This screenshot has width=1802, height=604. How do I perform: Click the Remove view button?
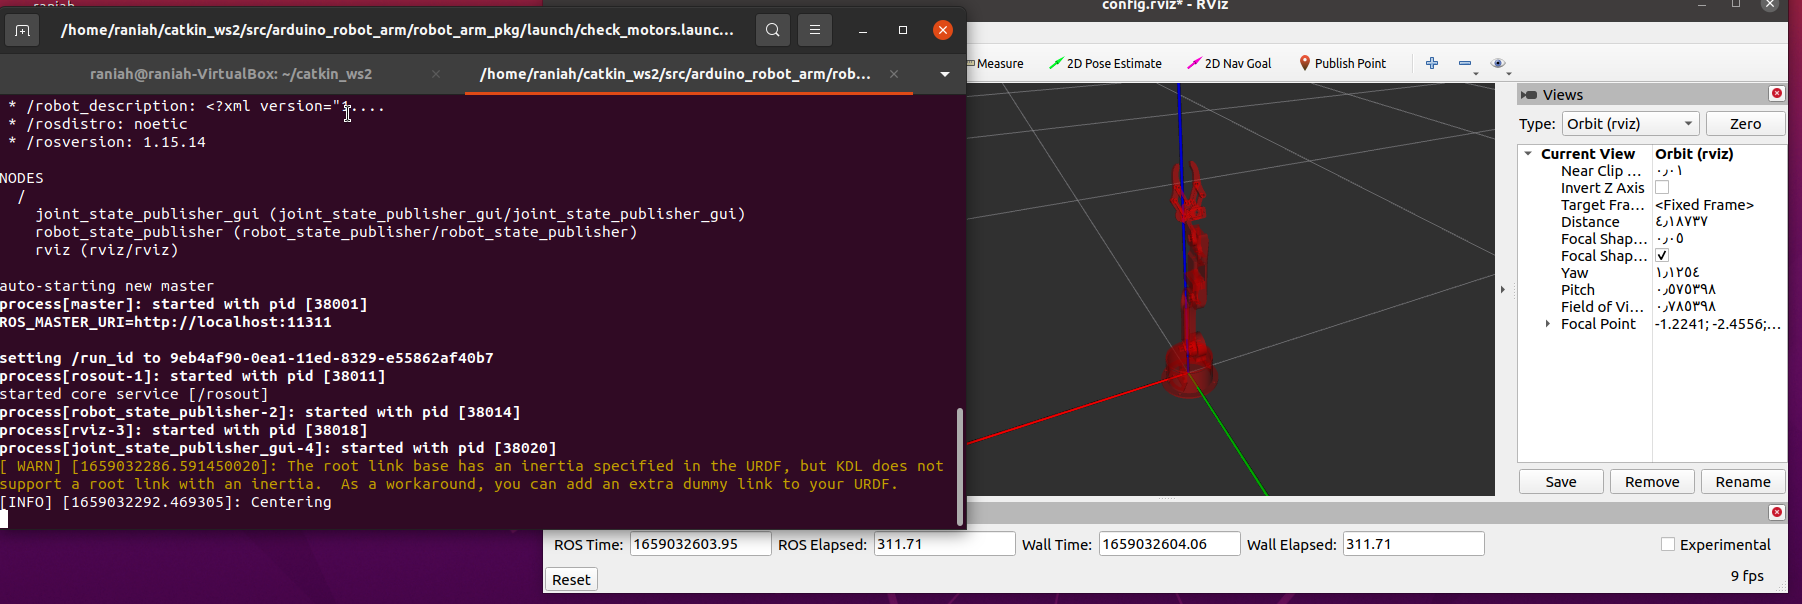[1652, 482]
